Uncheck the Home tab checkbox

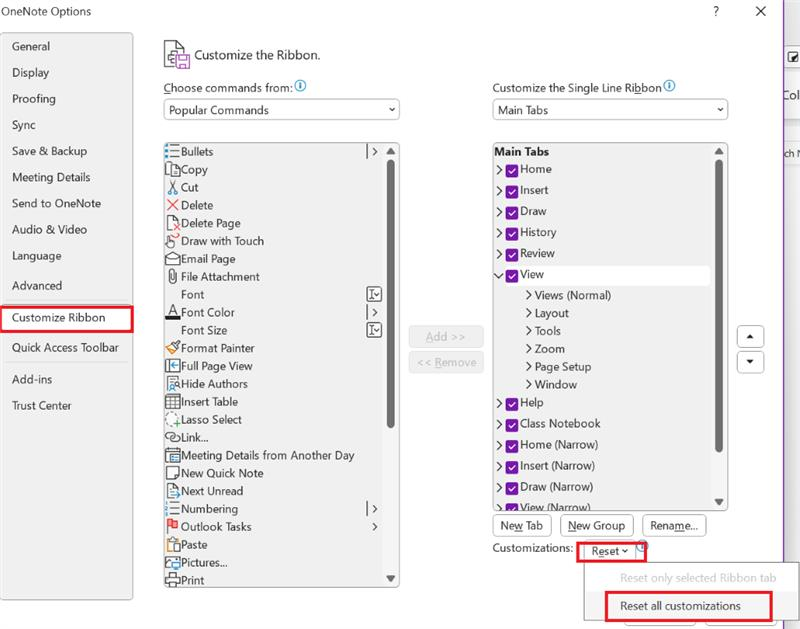tap(512, 170)
